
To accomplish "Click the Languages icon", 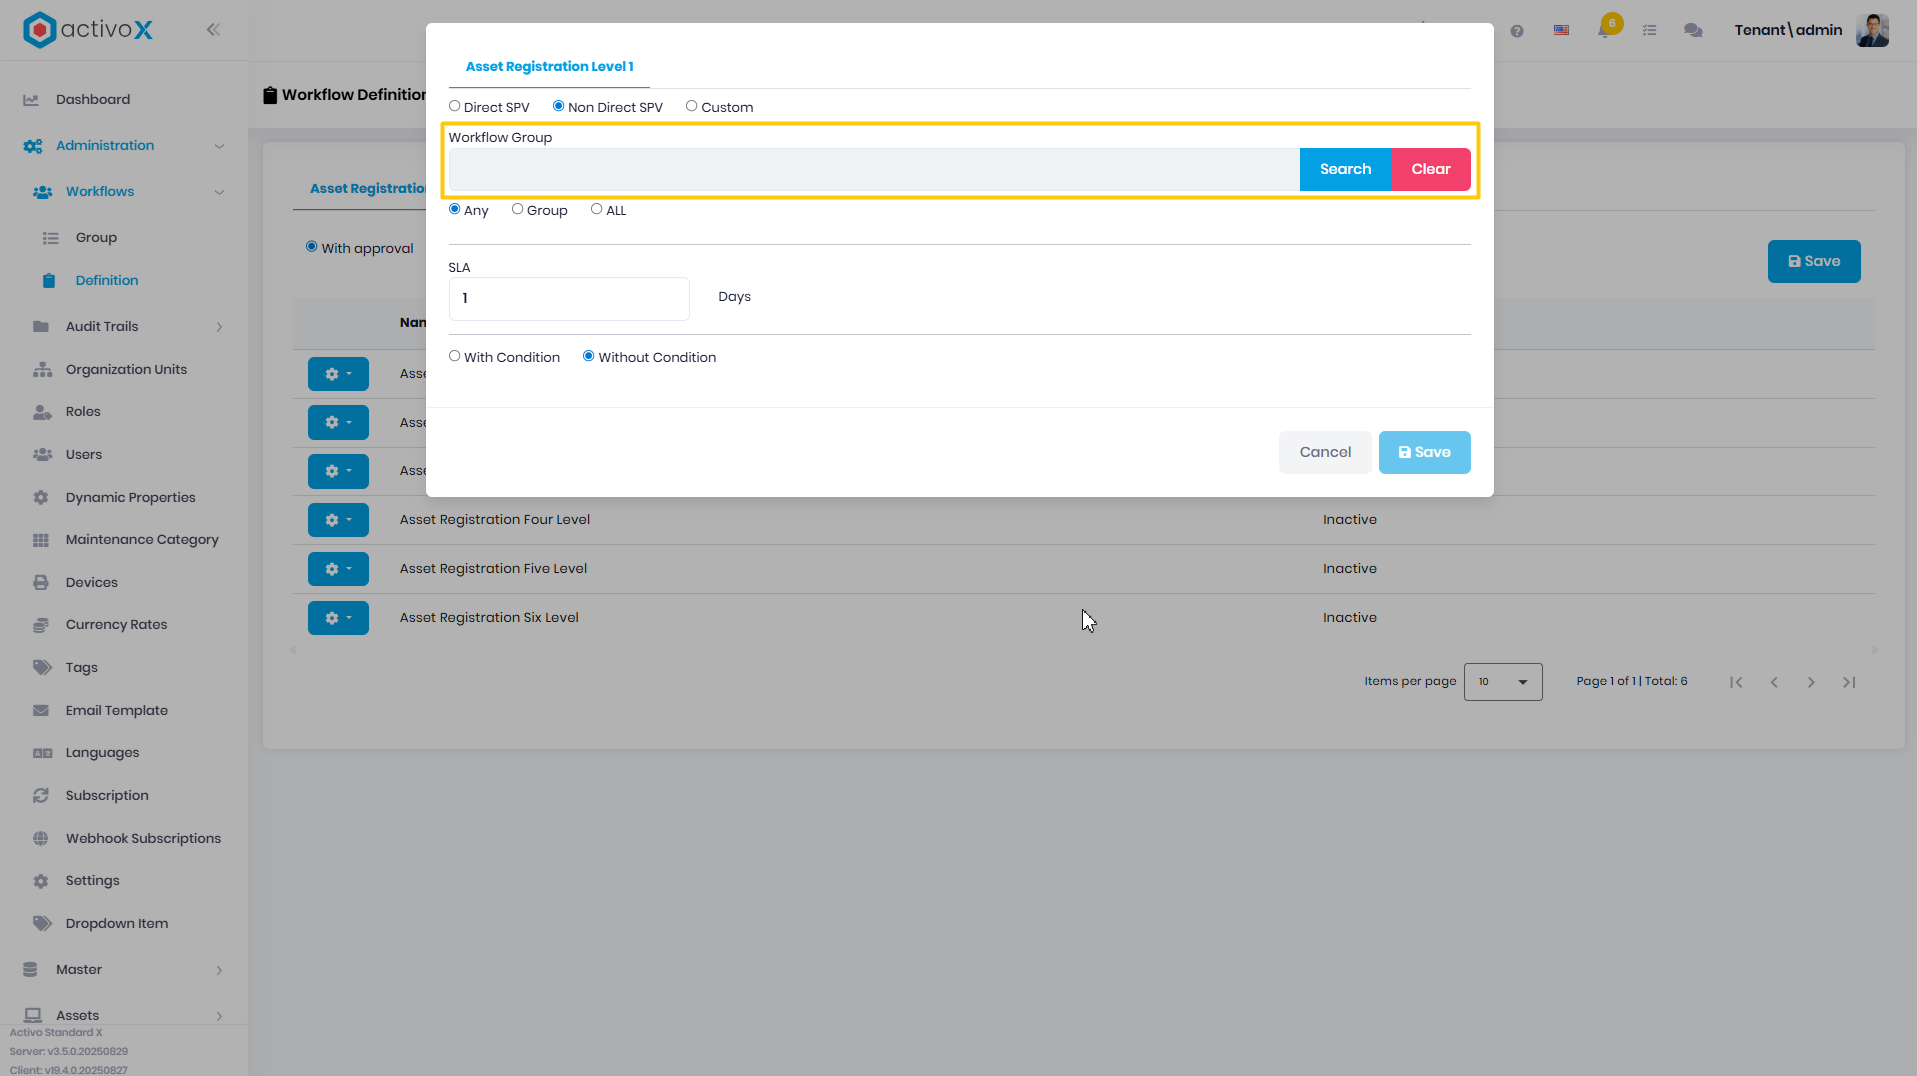I will coord(42,753).
